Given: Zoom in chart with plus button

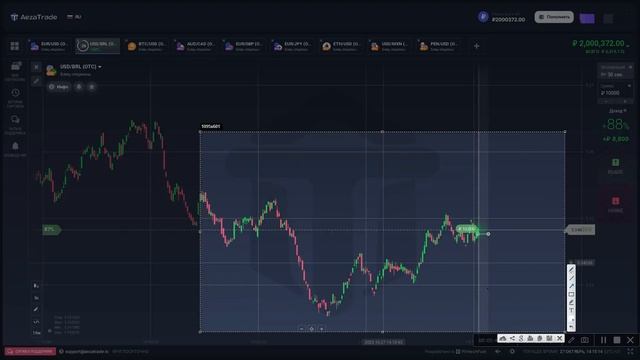Looking at the screenshot, I should click(x=322, y=329).
